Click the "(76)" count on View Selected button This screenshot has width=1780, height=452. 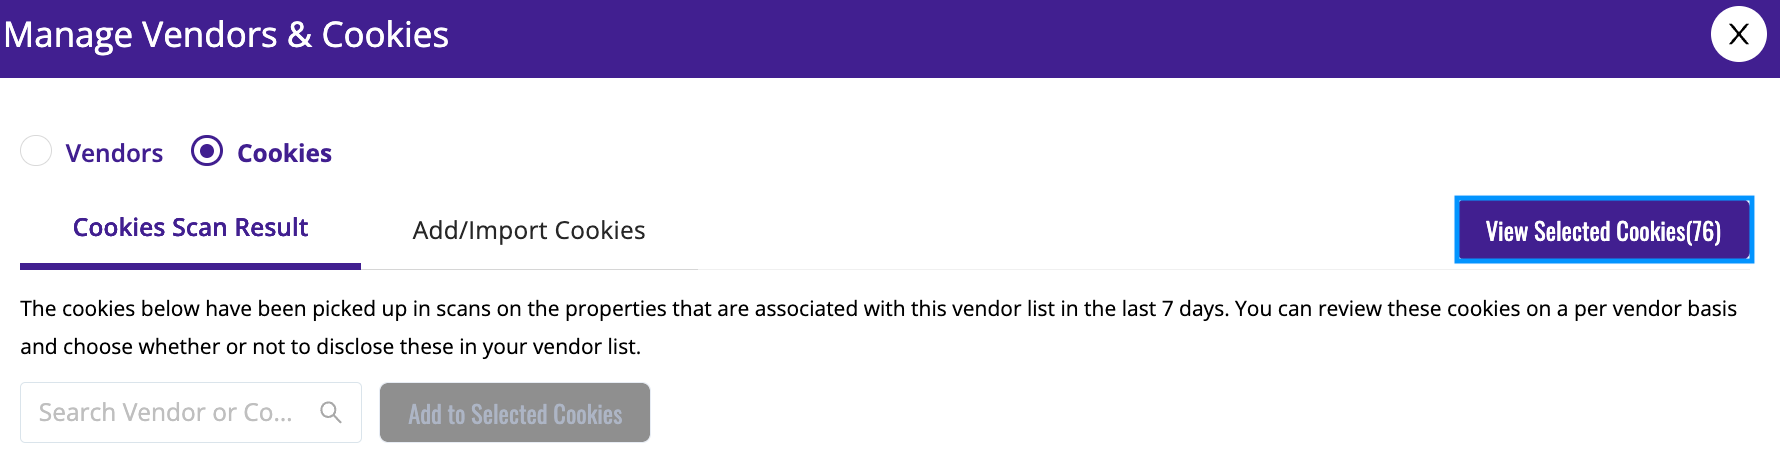pyautogui.click(x=1703, y=232)
